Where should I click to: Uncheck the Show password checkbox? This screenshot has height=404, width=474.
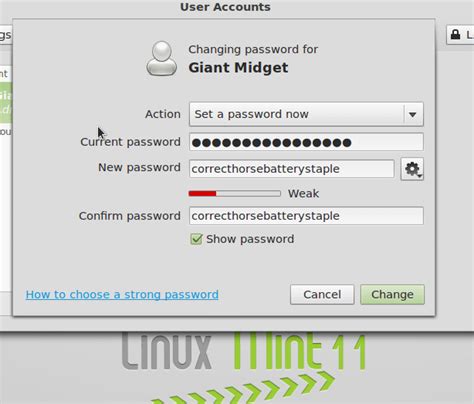pyautogui.click(x=196, y=239)
